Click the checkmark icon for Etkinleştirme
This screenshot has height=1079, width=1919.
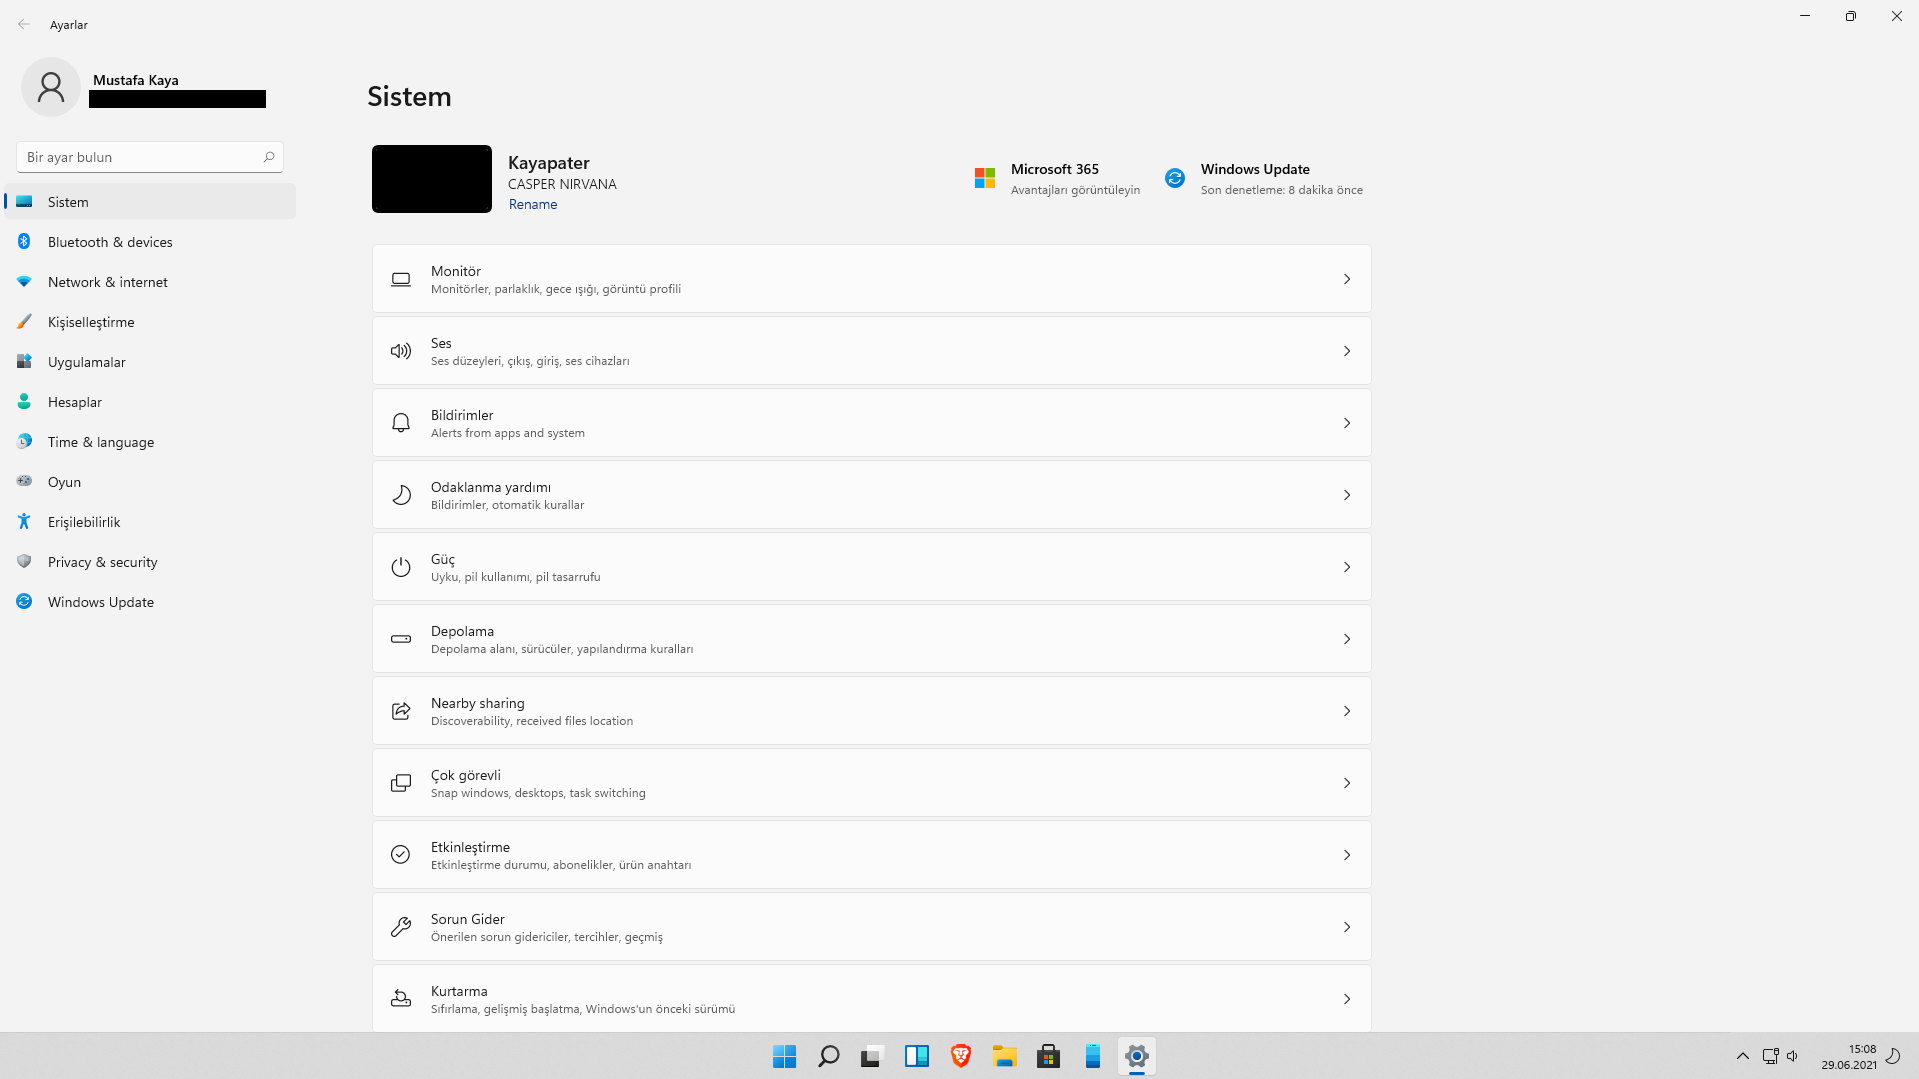(x=401, y=855)
